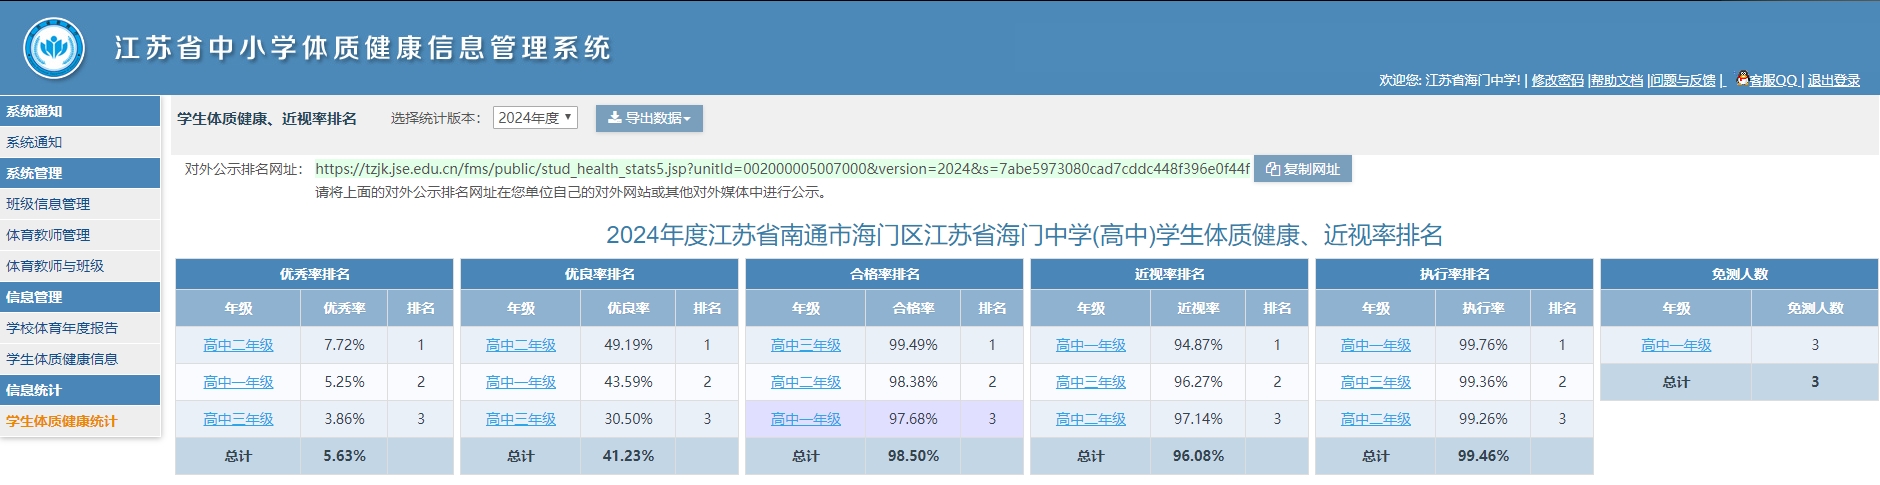Viewport: 1880px width, 485px height.
Task: Click the 近视率排名 table header
Action: (x=1169, y=274)
